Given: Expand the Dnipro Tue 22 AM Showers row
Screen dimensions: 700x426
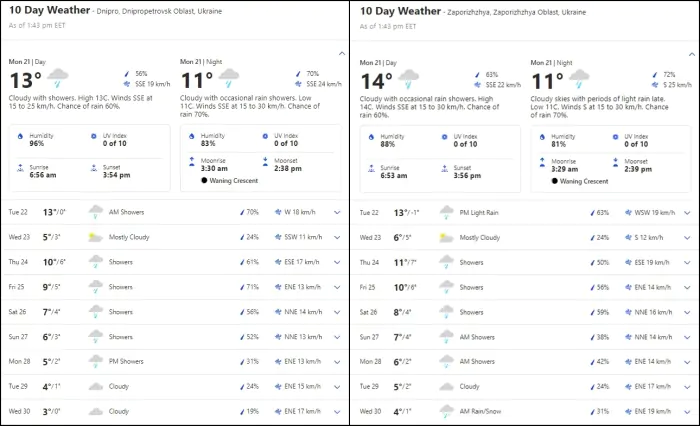Looking at the screenshot, I should tap(337, 212).
